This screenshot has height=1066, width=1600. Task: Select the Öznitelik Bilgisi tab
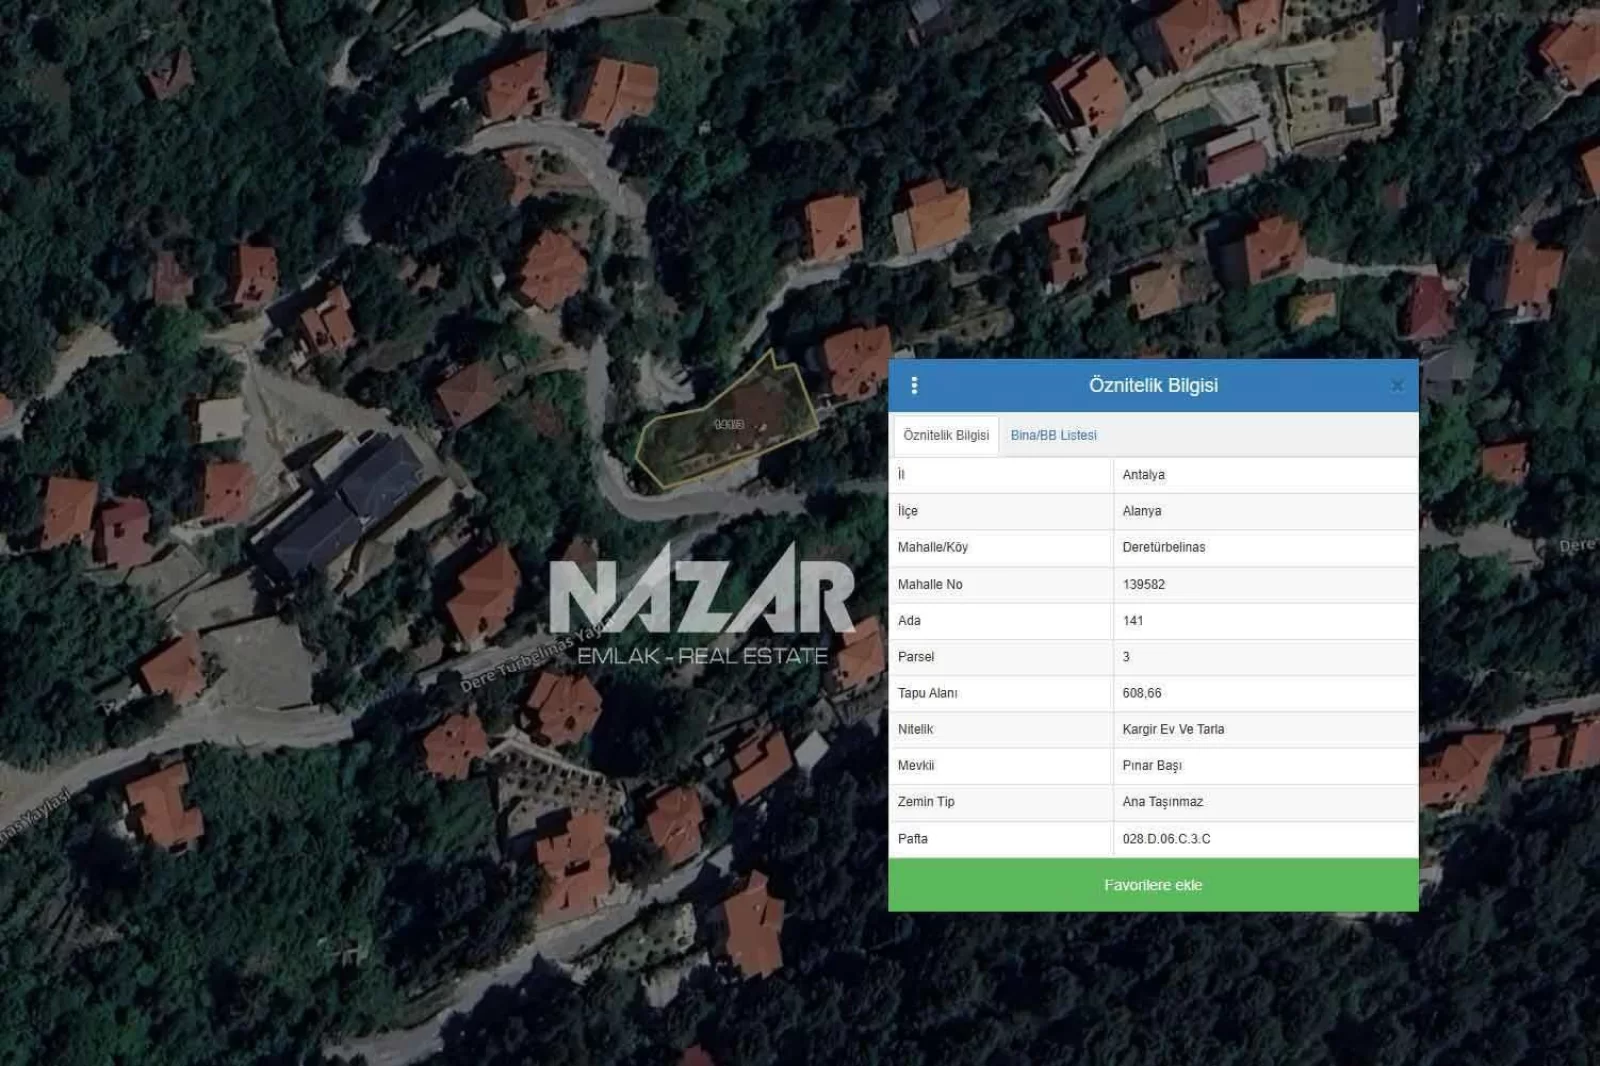pyautogui.click(x=945, y=435)
